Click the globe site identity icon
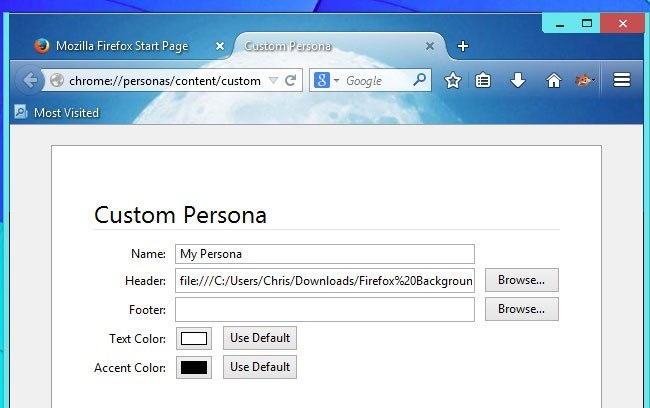 (57, 80)
